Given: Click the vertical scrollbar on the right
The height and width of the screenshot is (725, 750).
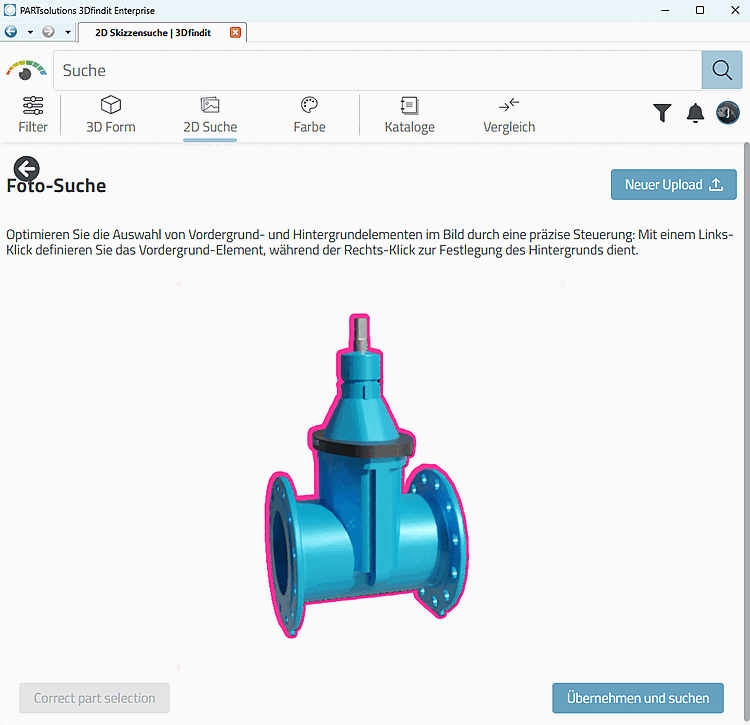Looking at the screenshot, I should pyautogui.click(x=747, y=430).
